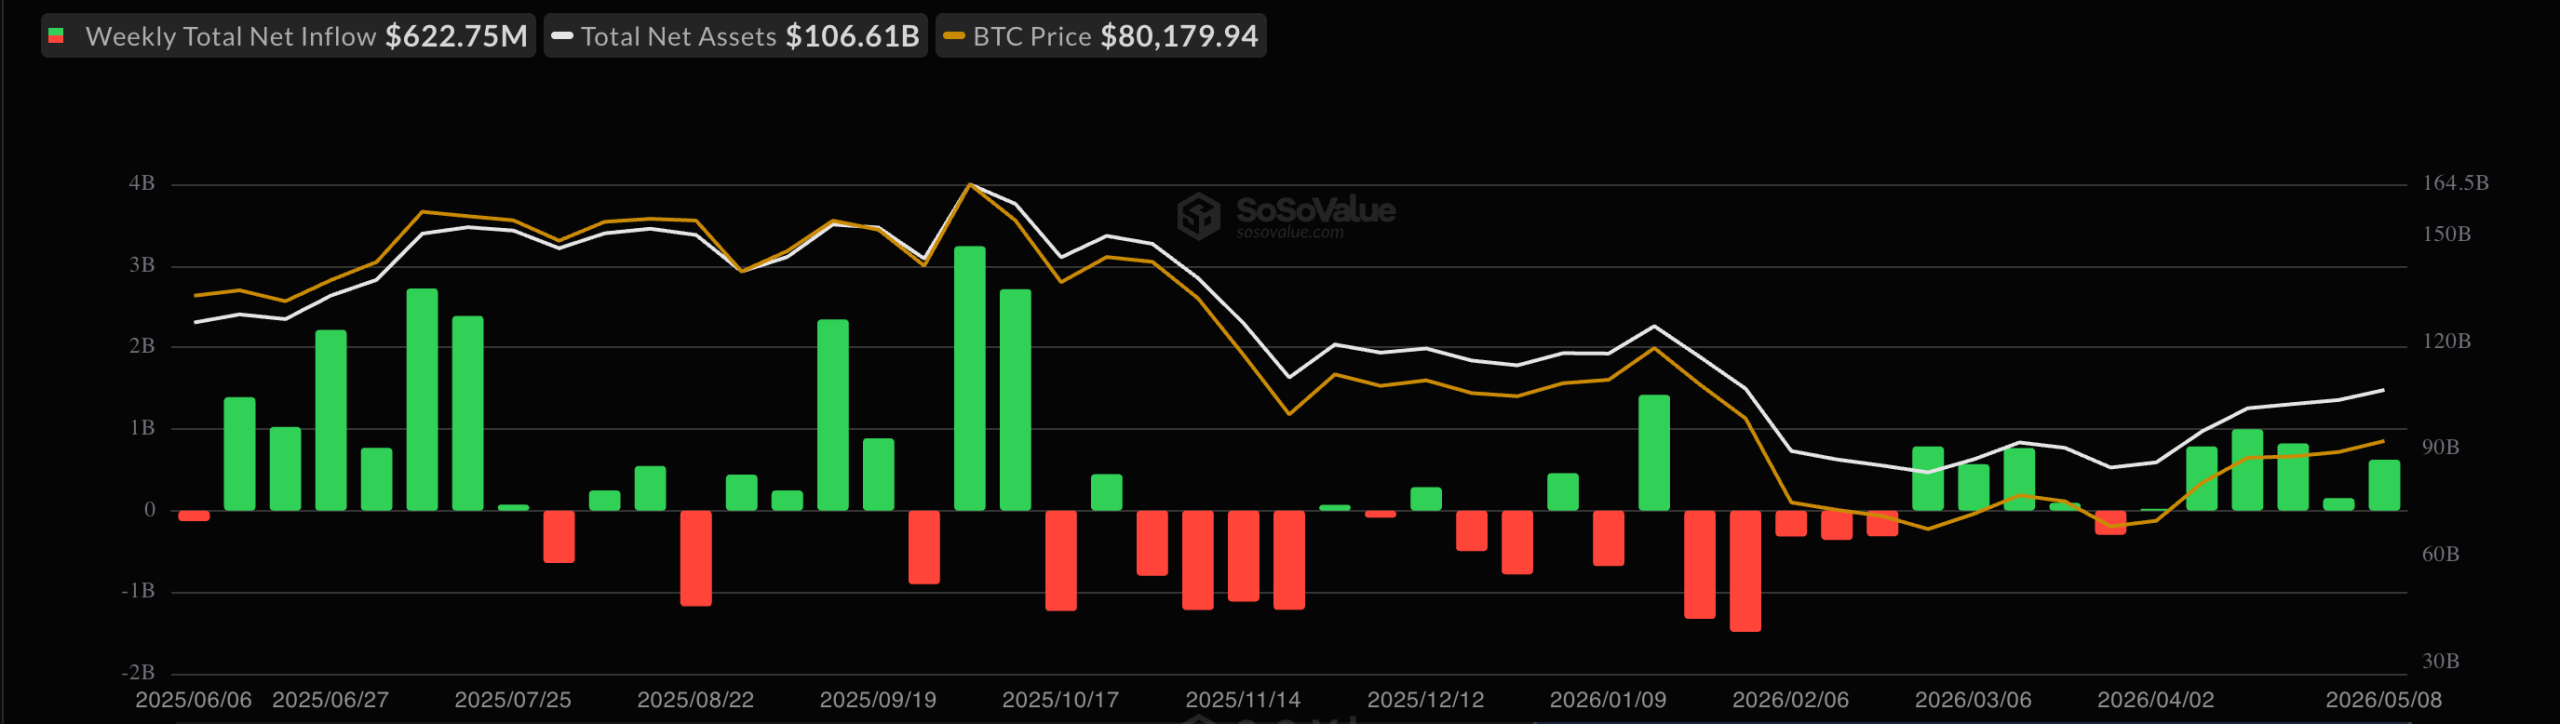
Task: Click the 60B right axis label
Action: [2440, 554]
